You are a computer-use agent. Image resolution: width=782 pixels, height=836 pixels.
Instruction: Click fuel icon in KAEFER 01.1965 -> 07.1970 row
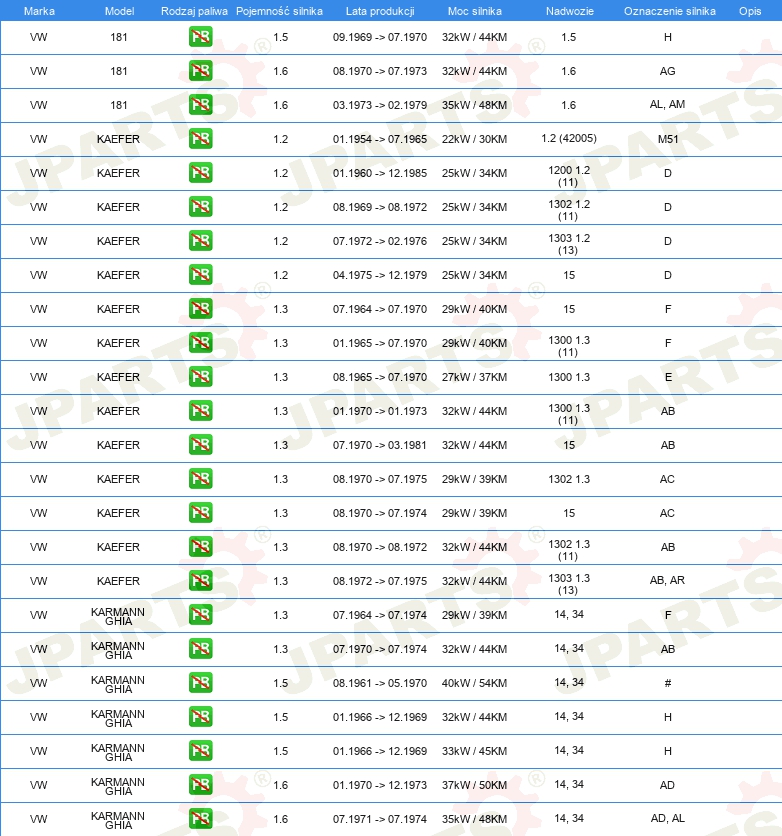[200, 343]
